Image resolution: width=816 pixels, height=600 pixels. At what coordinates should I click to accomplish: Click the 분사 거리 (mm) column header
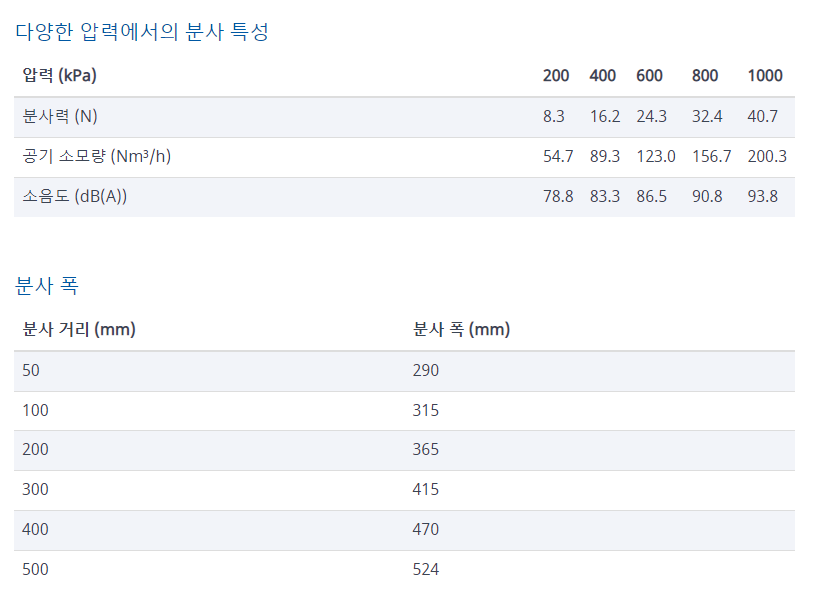click(79, 330)
